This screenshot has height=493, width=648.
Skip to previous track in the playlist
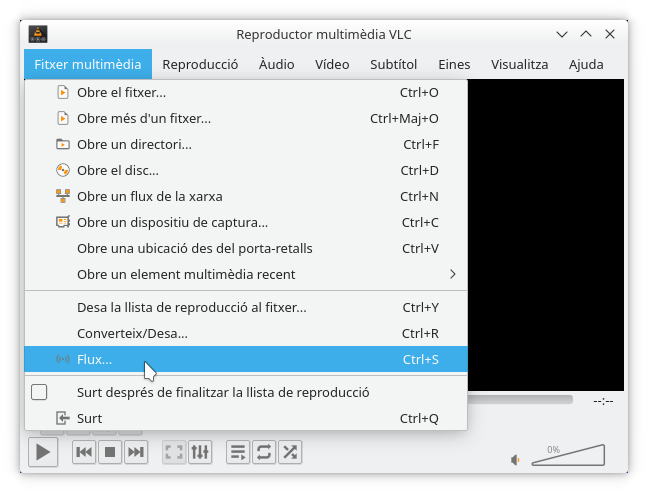84,452
